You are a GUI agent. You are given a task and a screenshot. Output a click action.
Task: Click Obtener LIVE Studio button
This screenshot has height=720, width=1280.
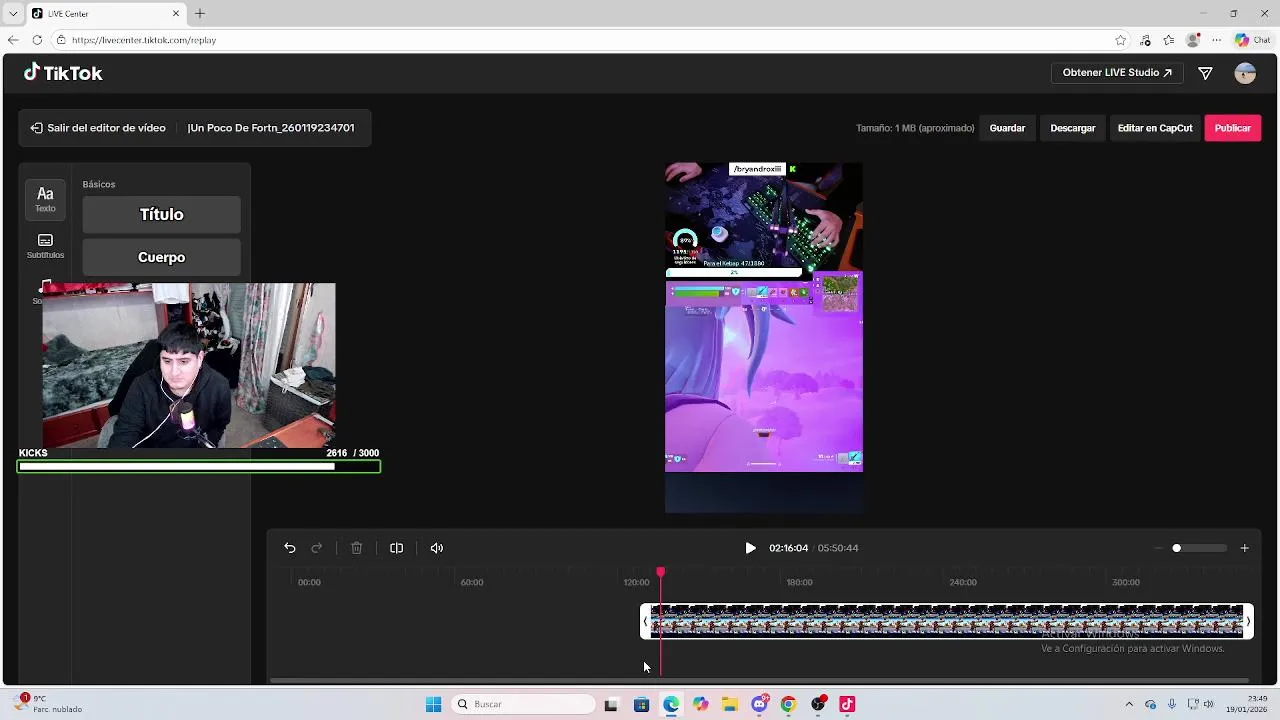(1117, 73)
